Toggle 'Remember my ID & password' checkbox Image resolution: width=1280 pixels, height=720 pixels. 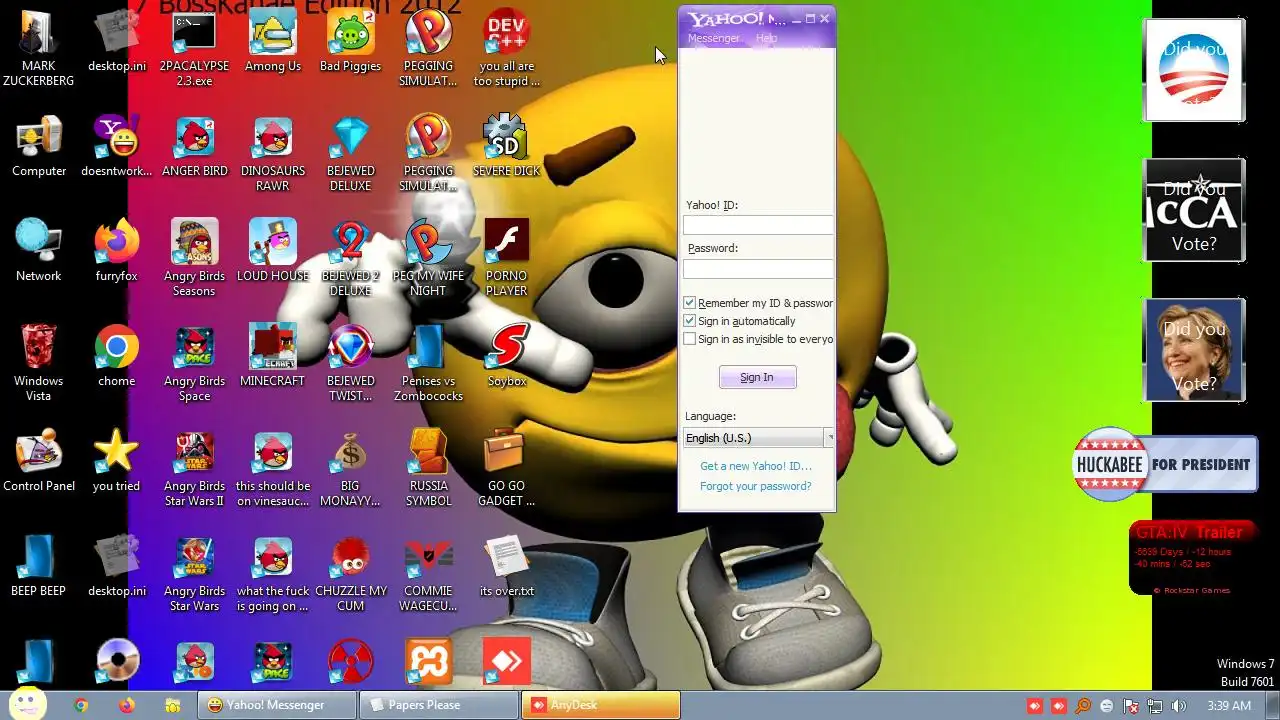click(689, 303)
